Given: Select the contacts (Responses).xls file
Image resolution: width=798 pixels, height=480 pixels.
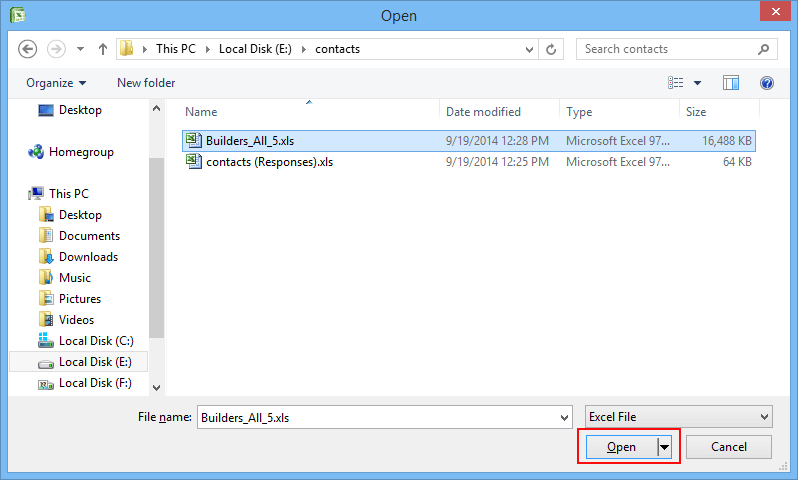Looking at the screenshot, I should (269, 162).
